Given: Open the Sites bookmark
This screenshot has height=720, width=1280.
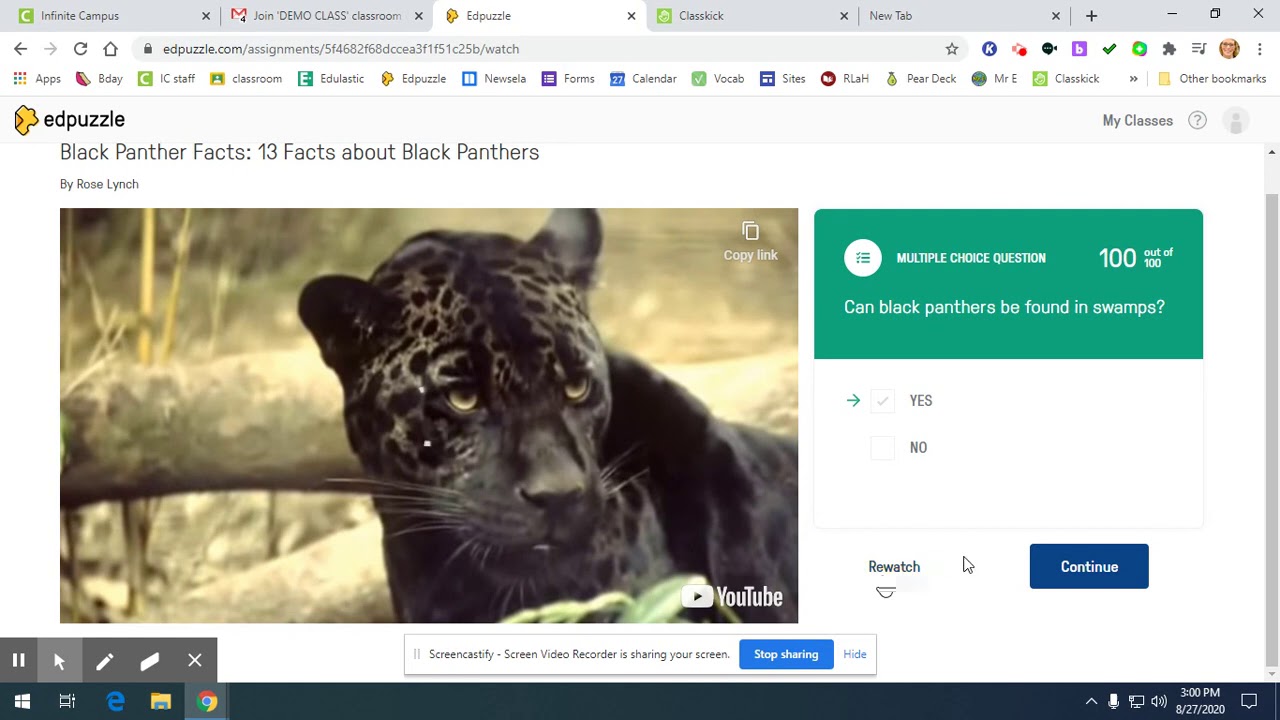Looking at the screenshot, I should tap(783, 78).
